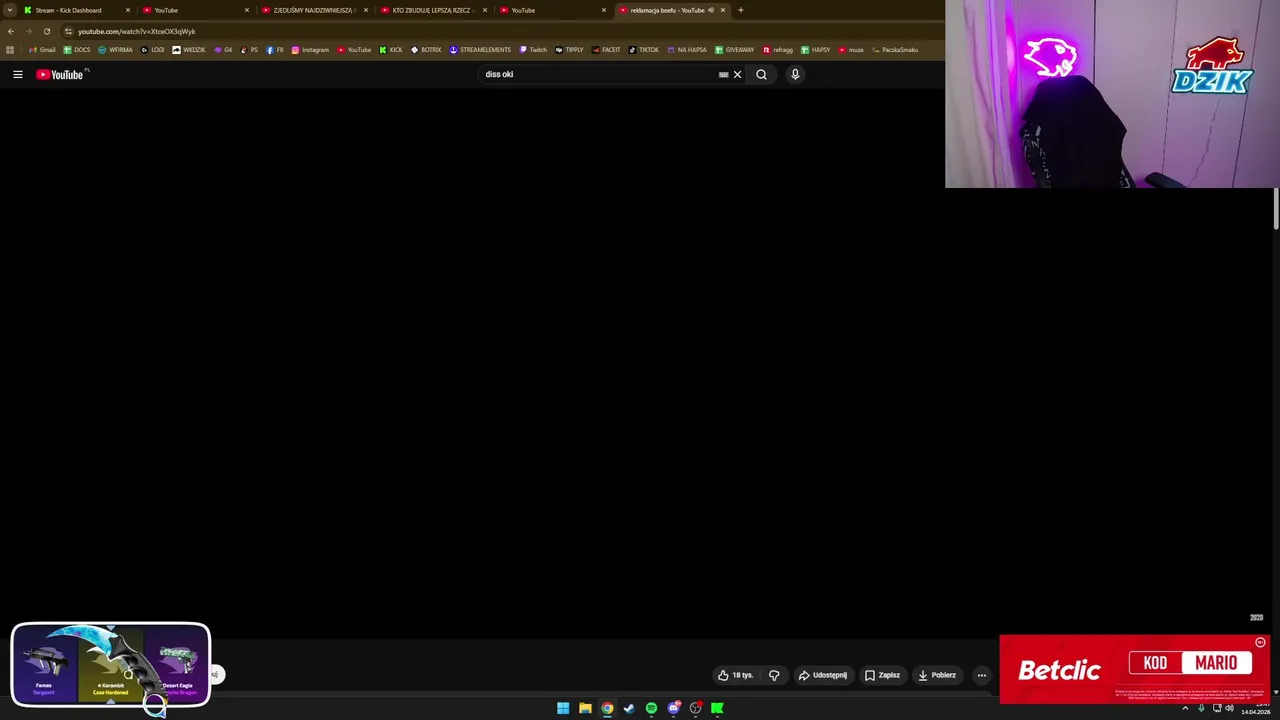Open the browser apps grid icon
Image resolution: width=1280 pixels, height=720 pixels.
point(10,50)
